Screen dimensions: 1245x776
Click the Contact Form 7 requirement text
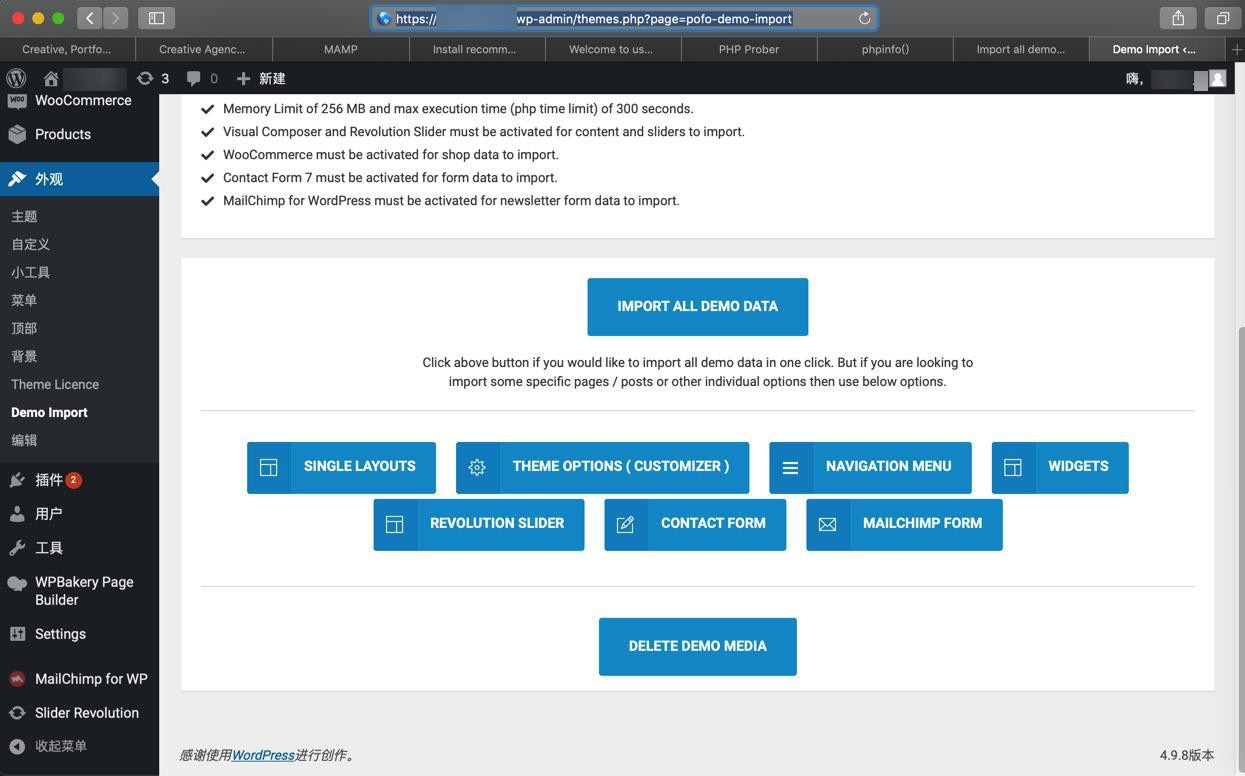[390, 177]
